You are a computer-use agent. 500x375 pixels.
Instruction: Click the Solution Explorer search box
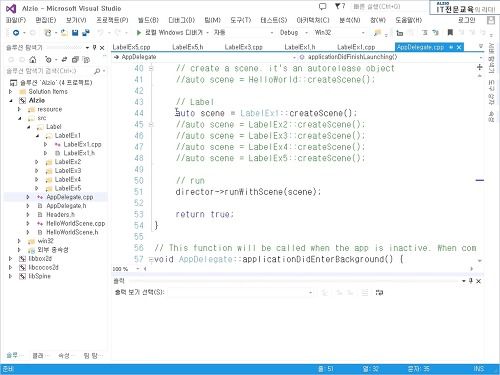(49, 71)
